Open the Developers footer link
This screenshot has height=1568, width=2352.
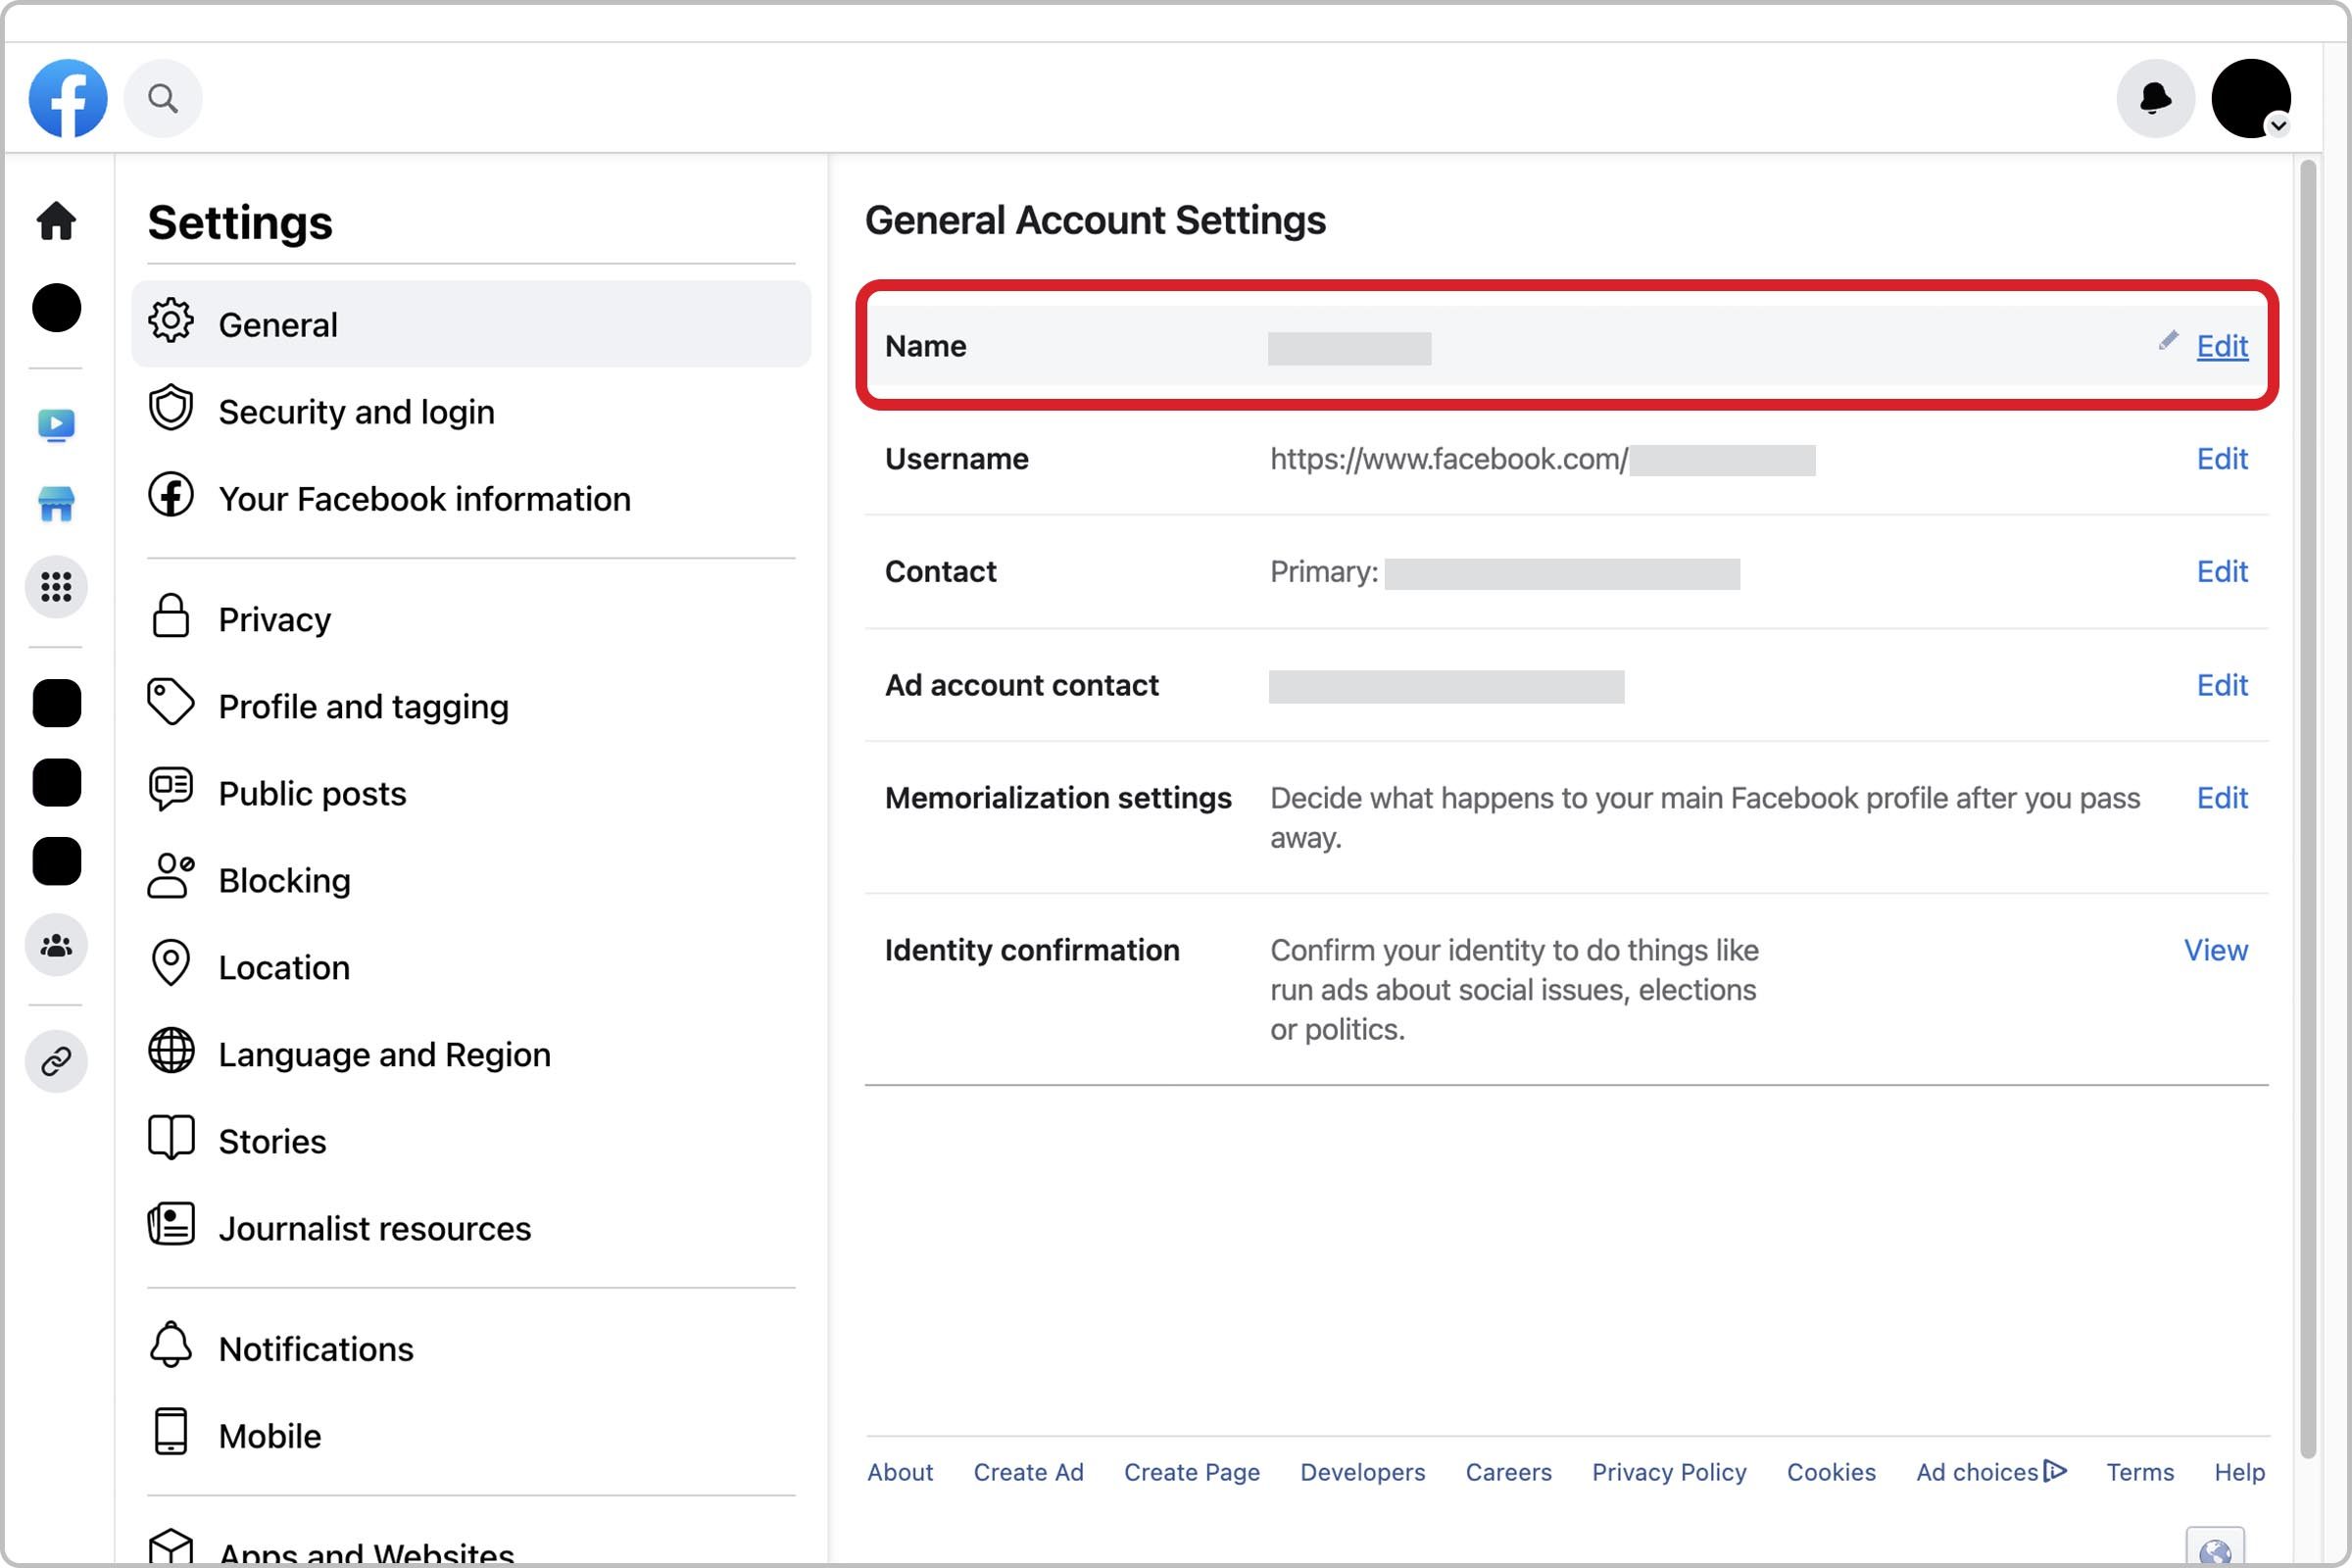click(x=1362, y=1473)
